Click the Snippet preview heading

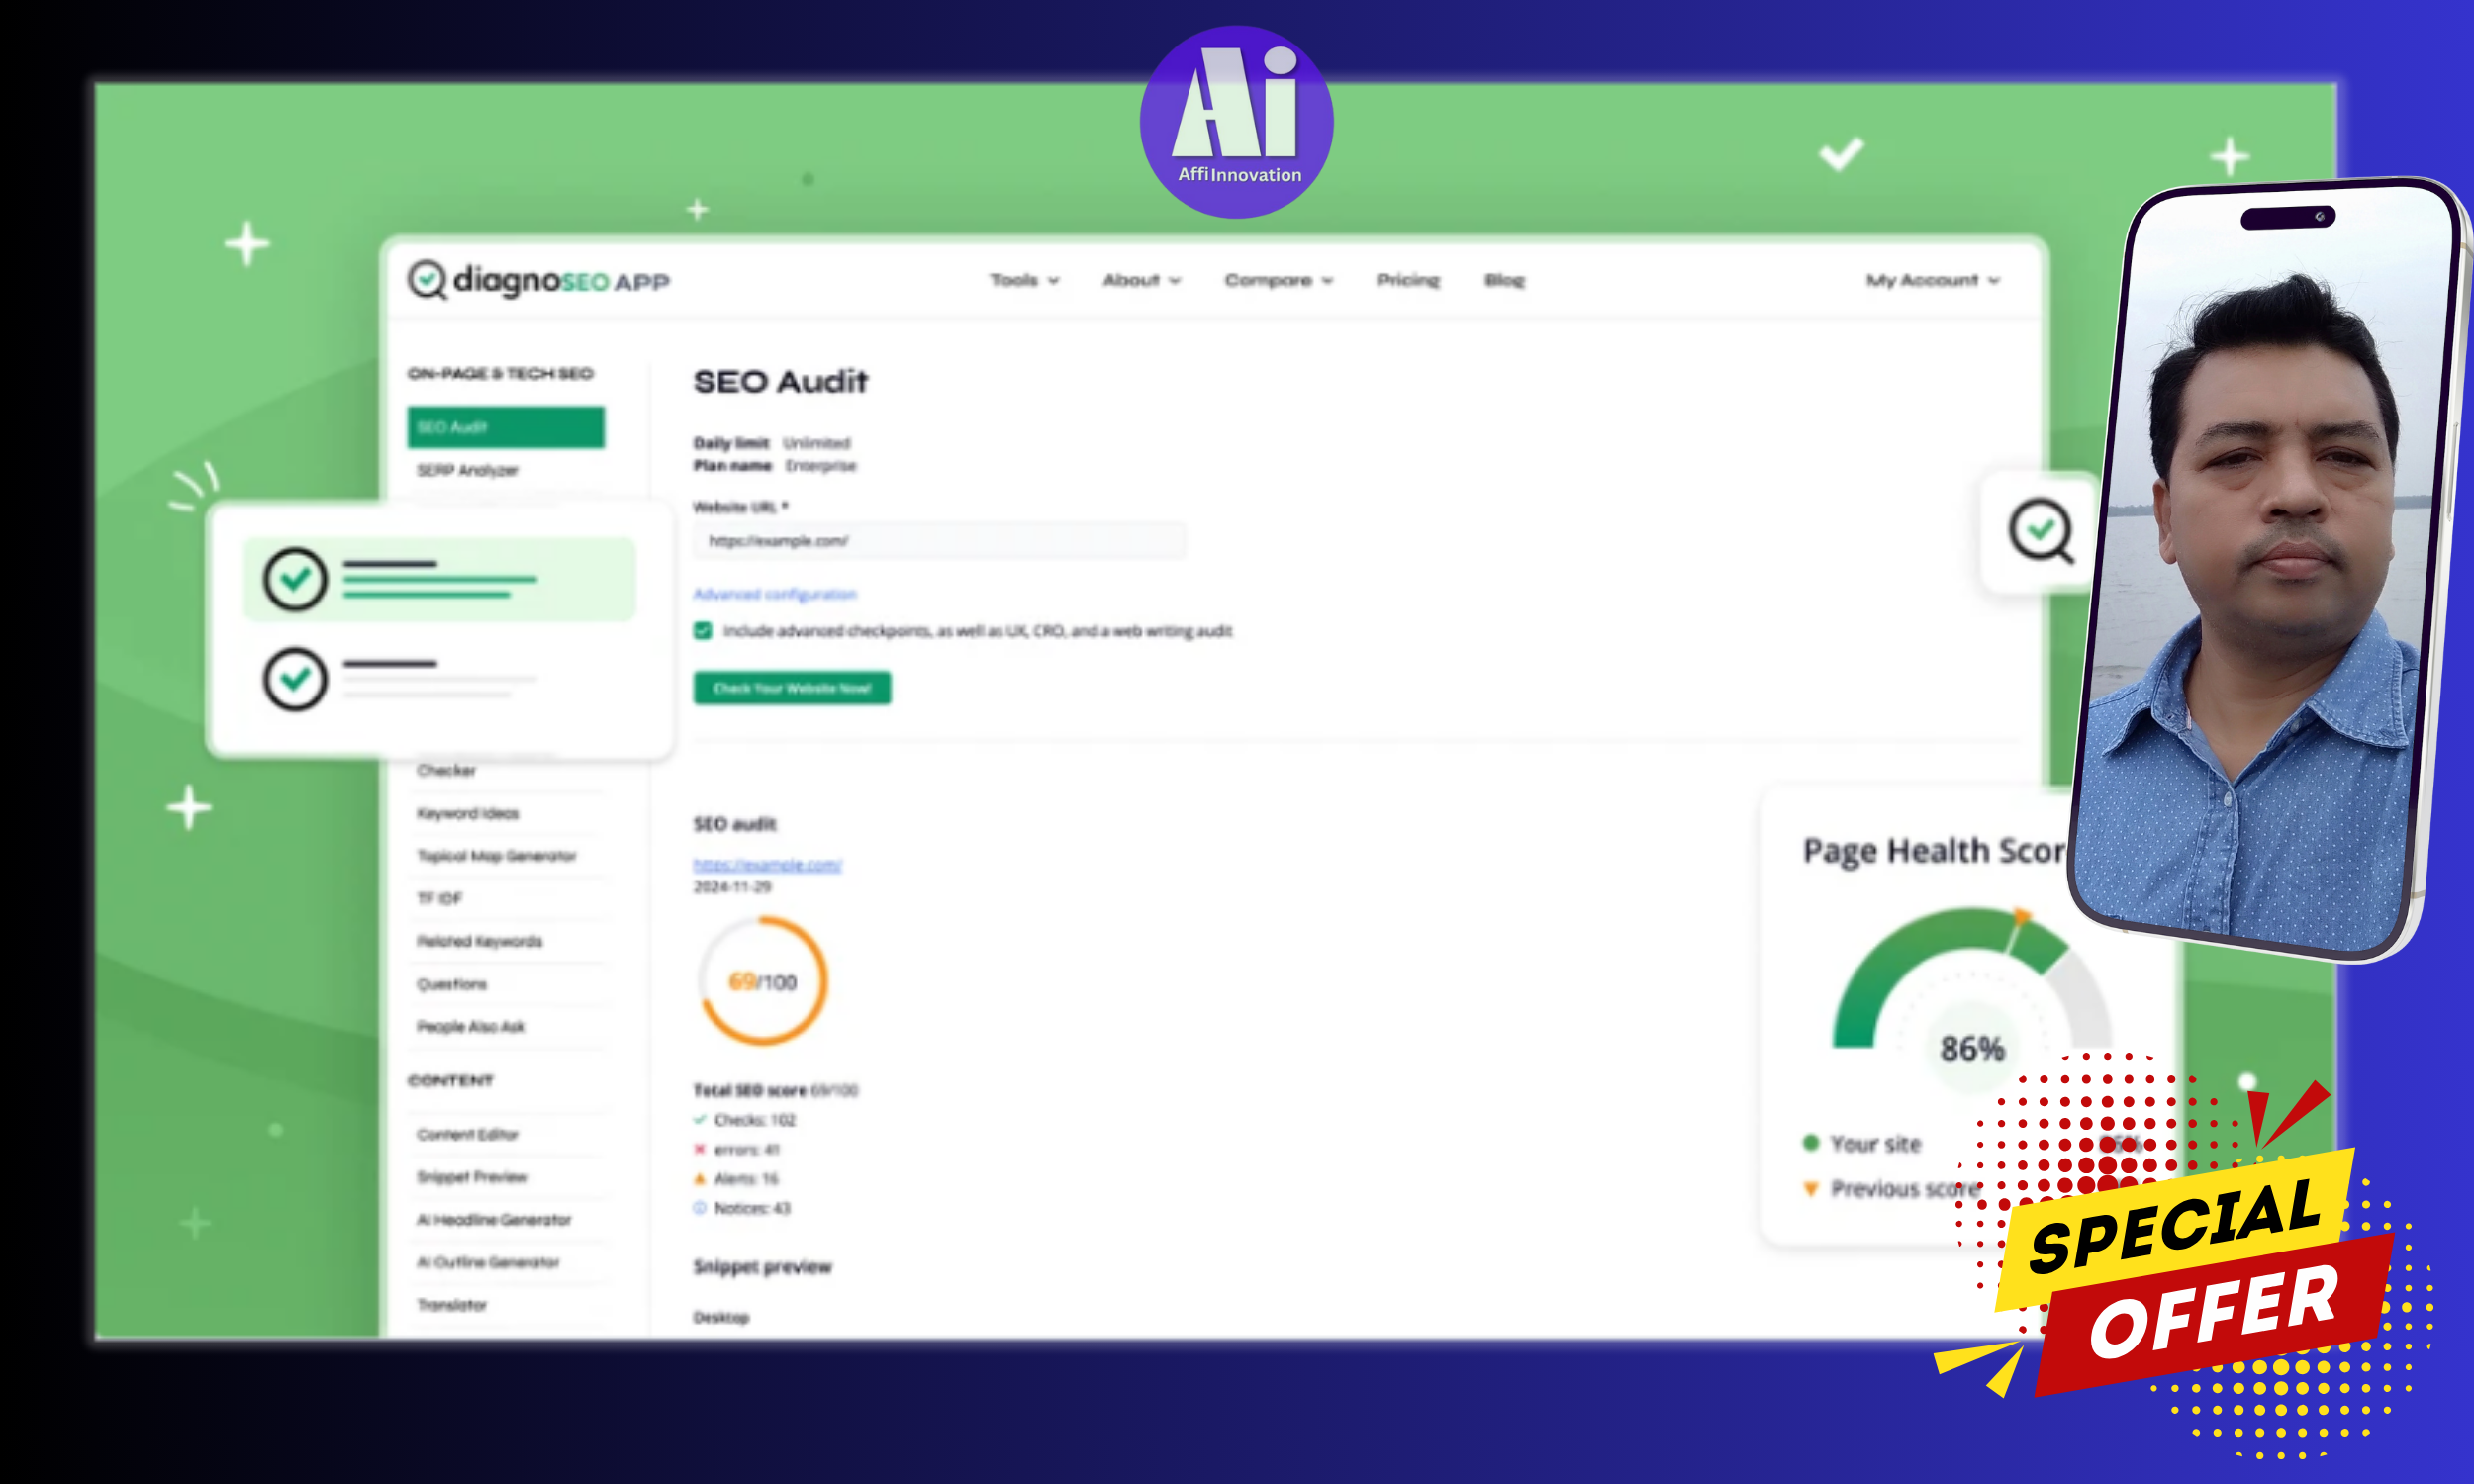[762, 1267]
